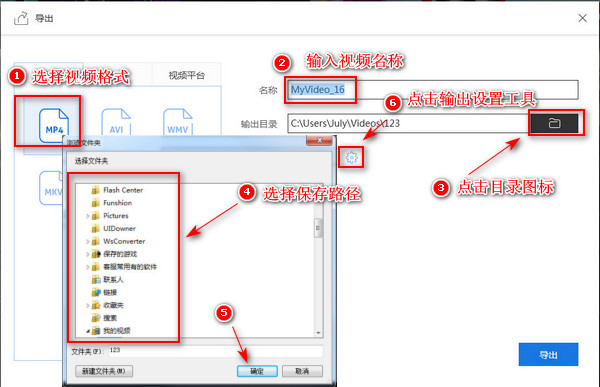
Task: Select the UIDowner folder
Action: pos(119,229)
